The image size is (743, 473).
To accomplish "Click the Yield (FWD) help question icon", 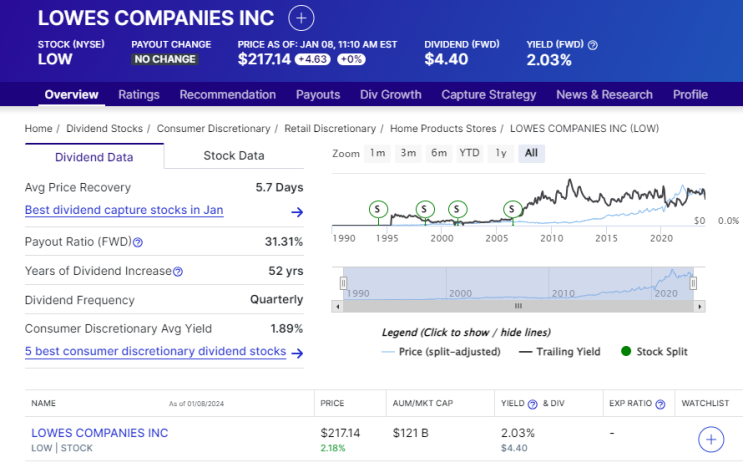I will (x=593, y=45).
